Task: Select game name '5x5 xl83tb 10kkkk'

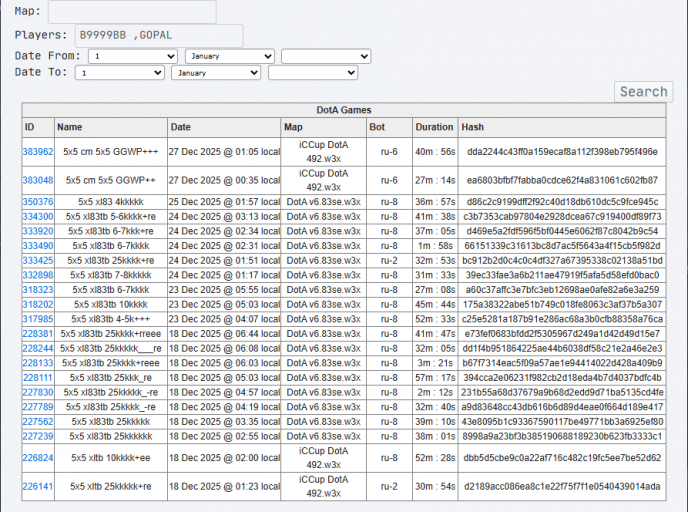Action: [x=111, y=304]
